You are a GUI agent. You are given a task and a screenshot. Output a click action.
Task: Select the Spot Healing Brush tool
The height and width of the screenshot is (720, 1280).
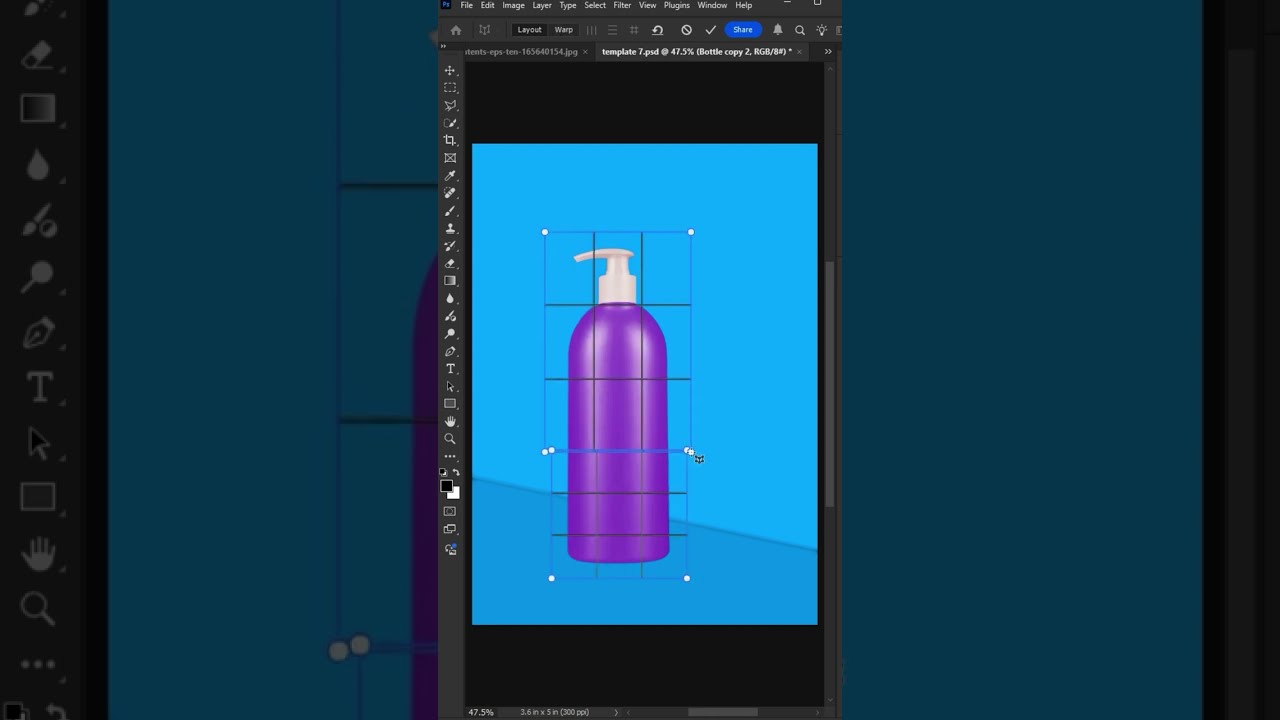coord(450,193)
